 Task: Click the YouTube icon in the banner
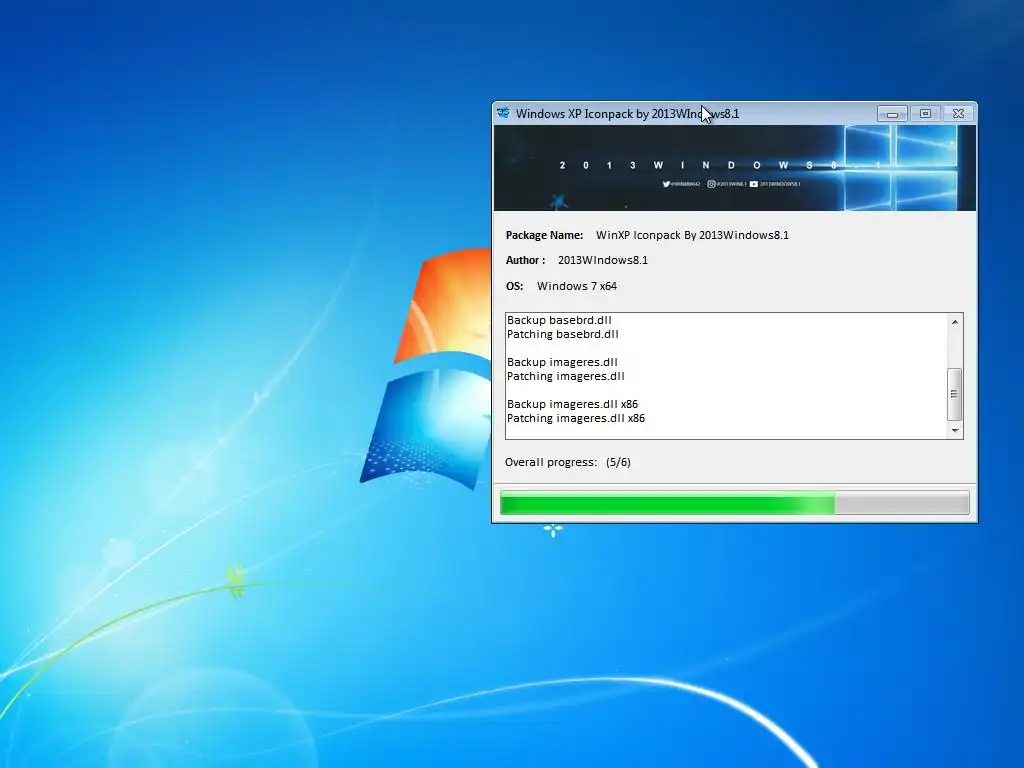click(754, 184)
